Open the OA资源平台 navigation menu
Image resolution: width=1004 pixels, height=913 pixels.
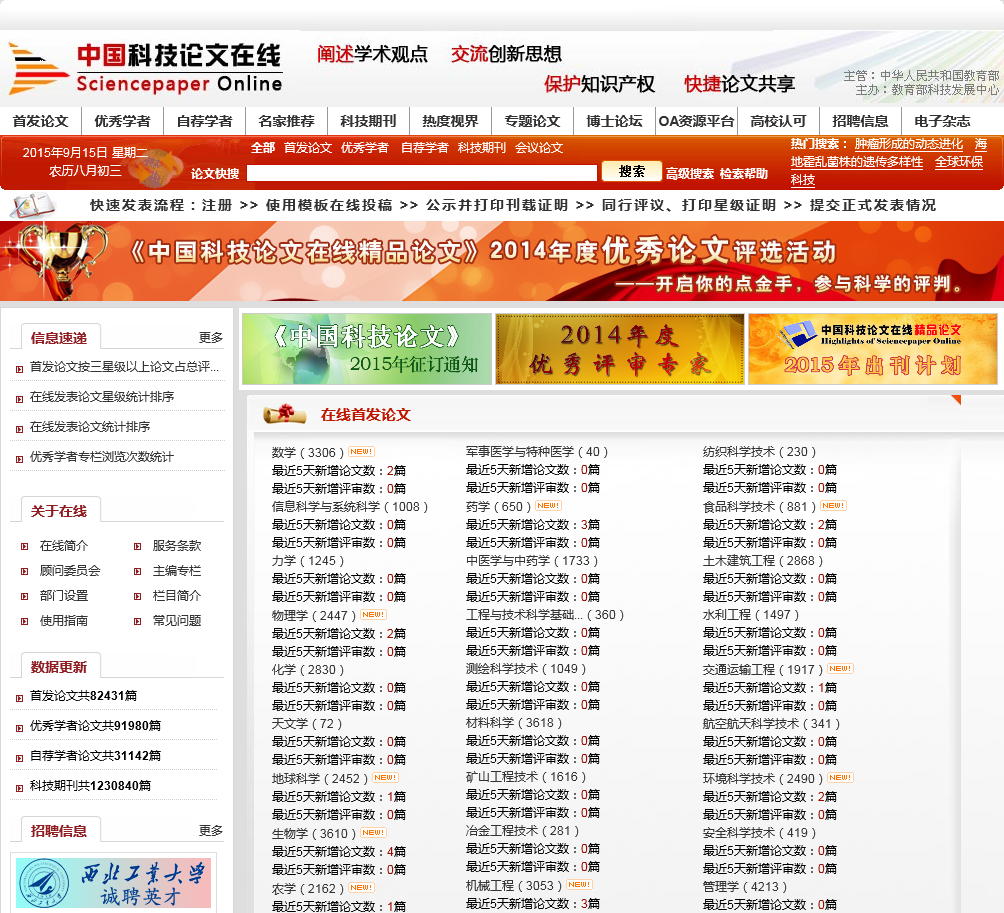tap(697, 121)
